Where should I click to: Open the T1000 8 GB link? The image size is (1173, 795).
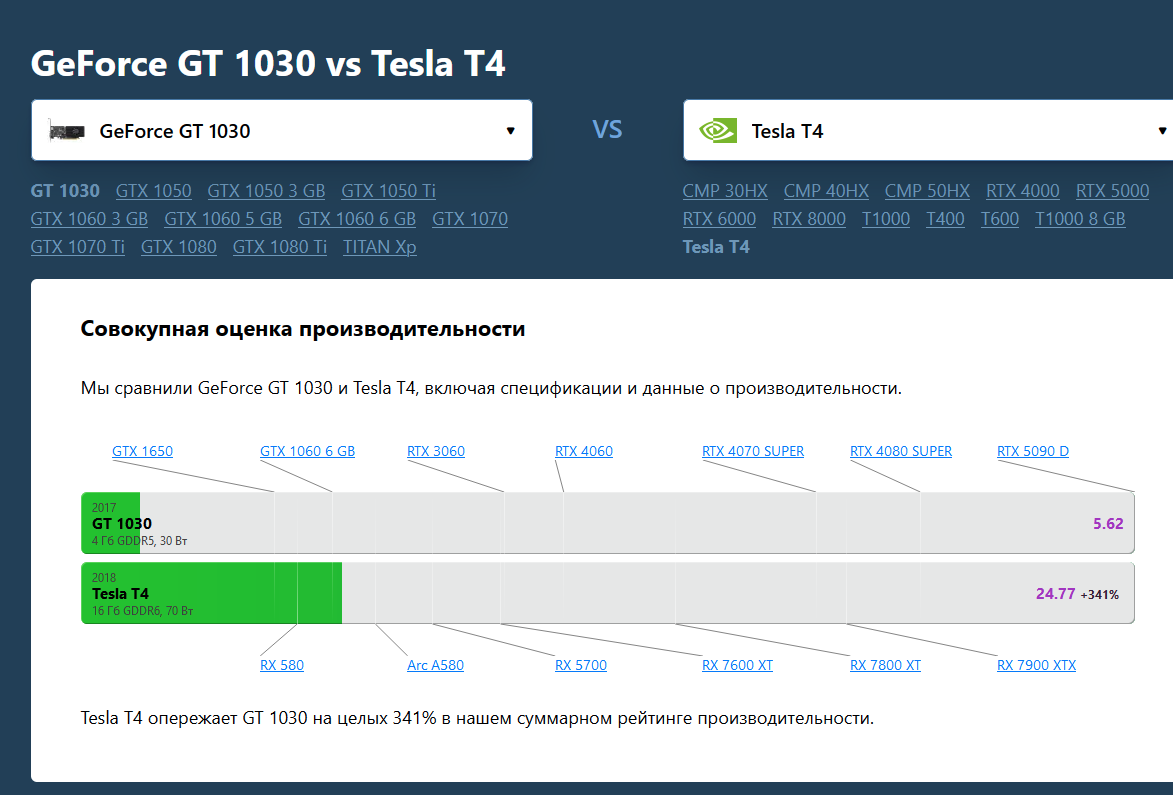(x=1079, y=219)
